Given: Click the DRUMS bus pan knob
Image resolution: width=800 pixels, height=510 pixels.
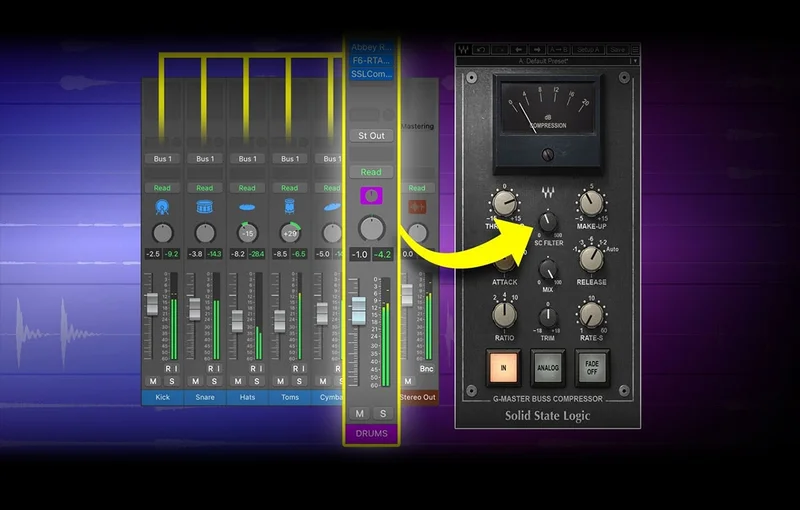Looking at the screenshot, I should 371,228.
